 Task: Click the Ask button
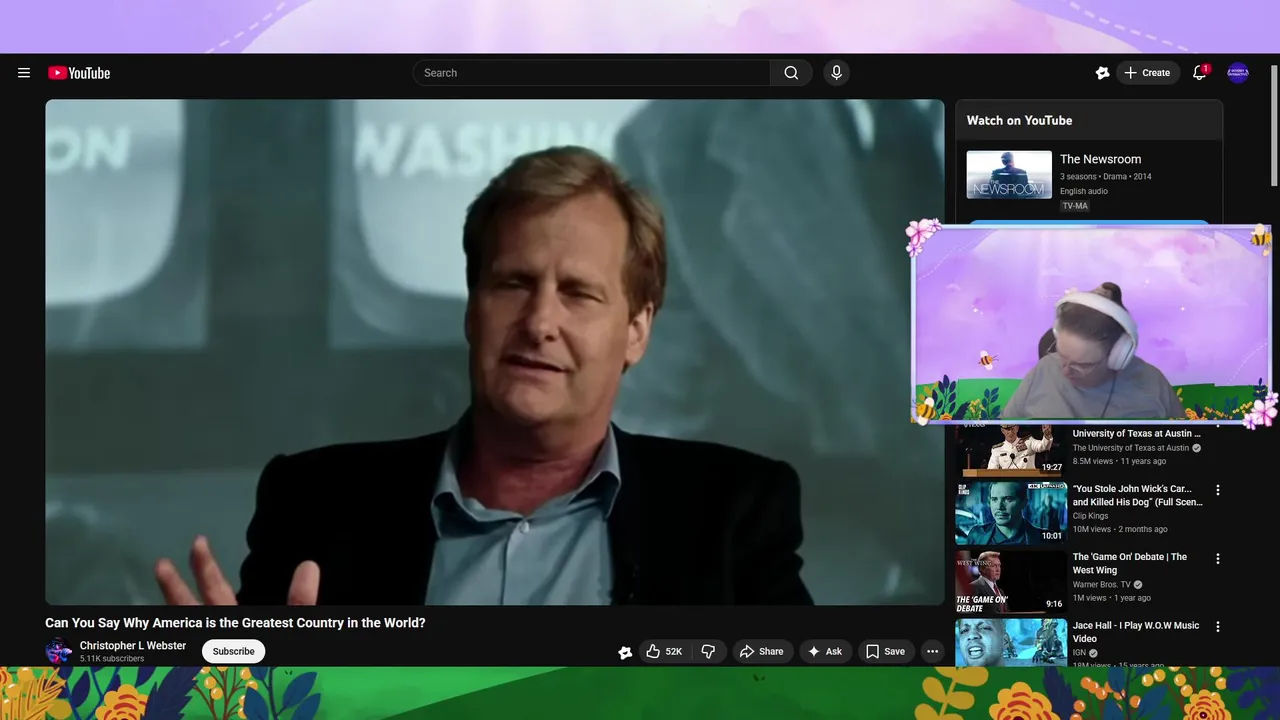coord(825,651)
